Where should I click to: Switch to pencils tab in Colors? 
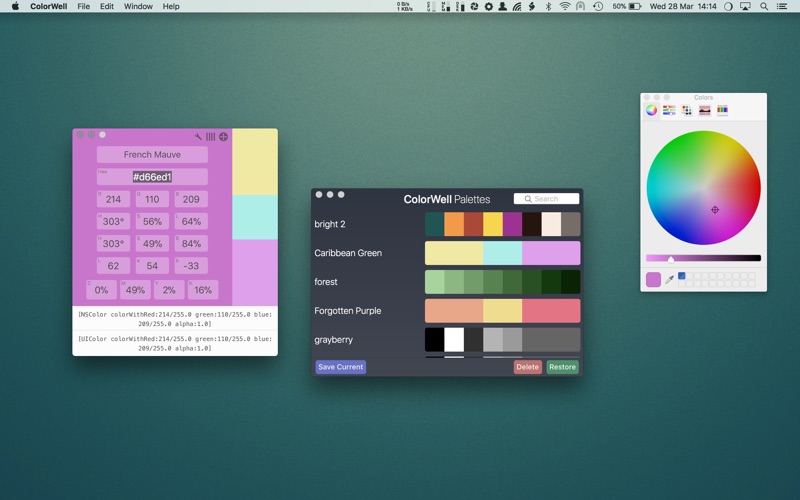tap(722, 110)
